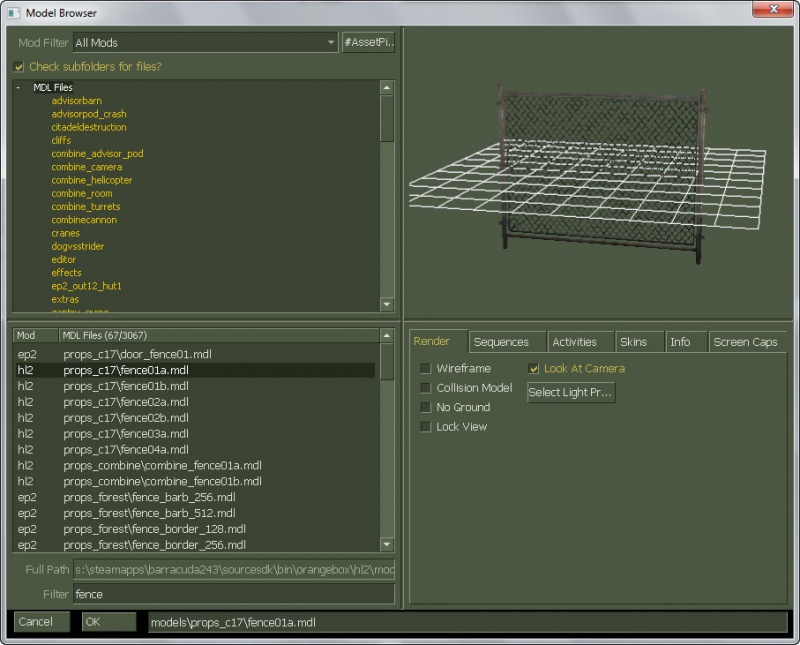Image resolution: width=800 pixels, height=645 pixels.
Task: Click the OK button
Action: pos(109,622)
